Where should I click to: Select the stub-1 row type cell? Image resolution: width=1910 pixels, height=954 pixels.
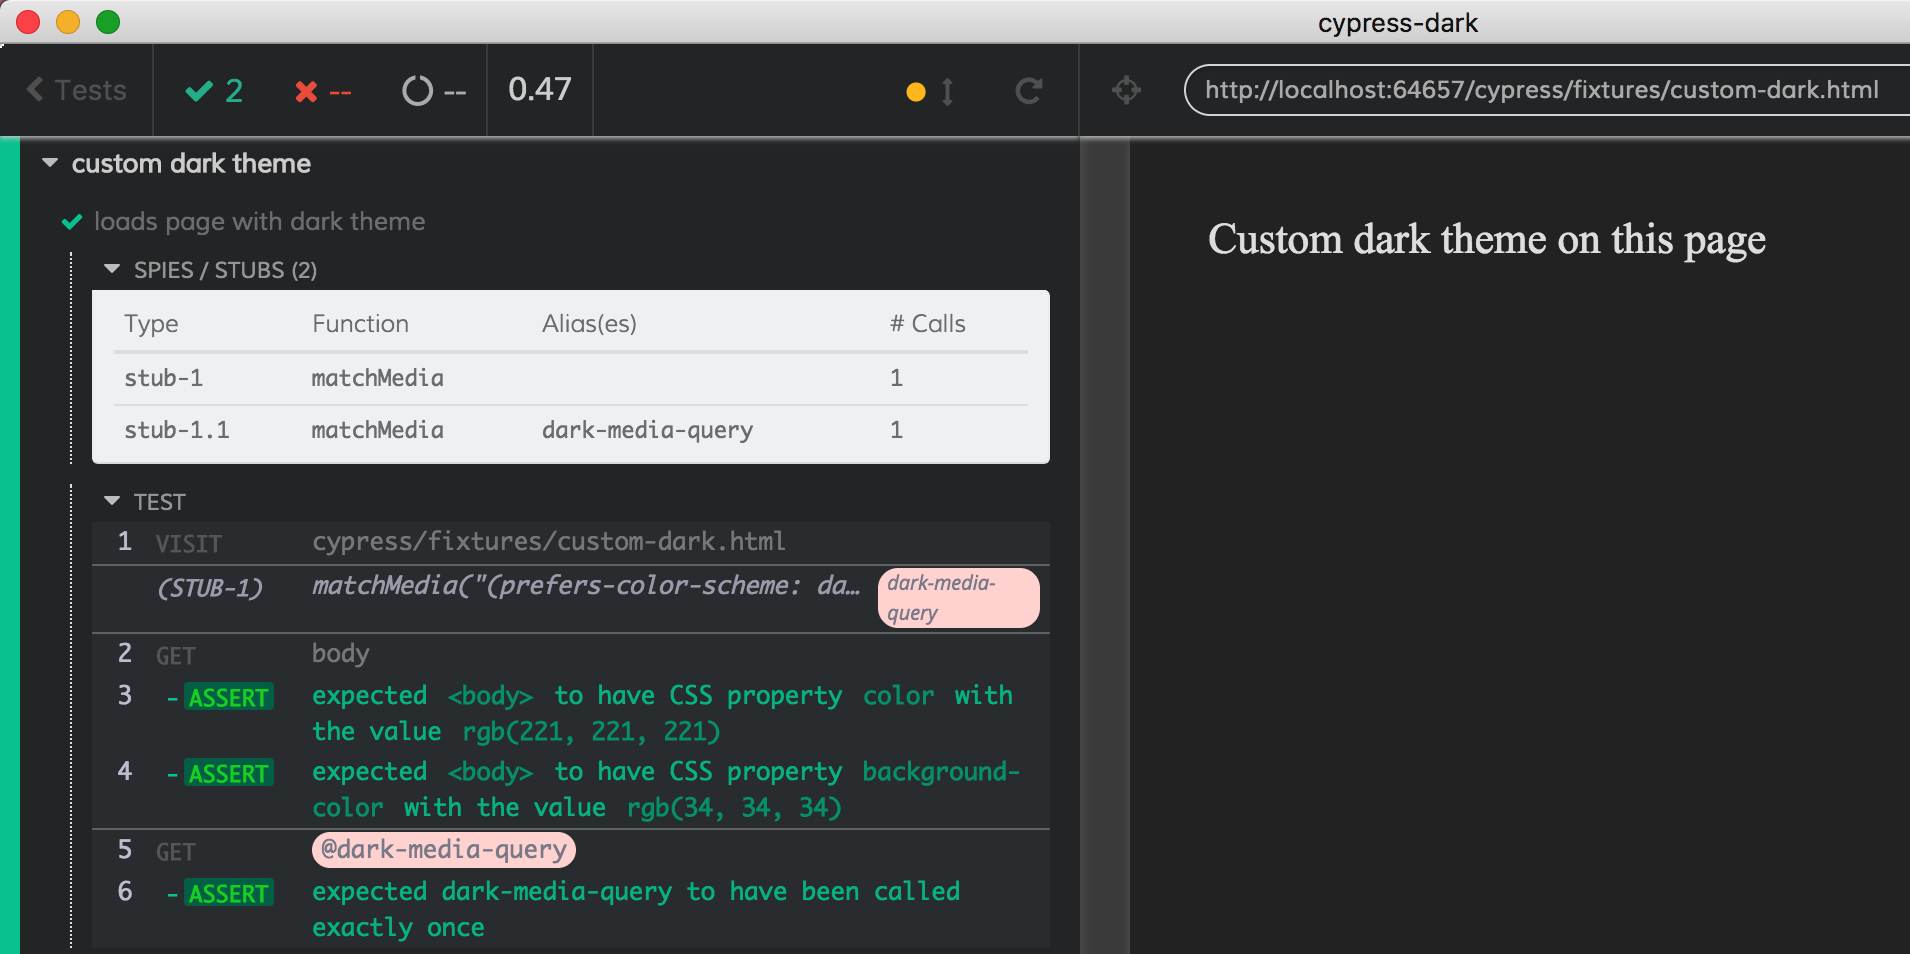[x=164, y=378]
